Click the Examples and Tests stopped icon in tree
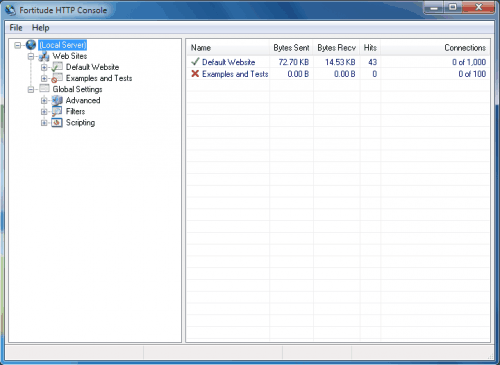Viewport: 500px width, 365px height. pos(57,78)
